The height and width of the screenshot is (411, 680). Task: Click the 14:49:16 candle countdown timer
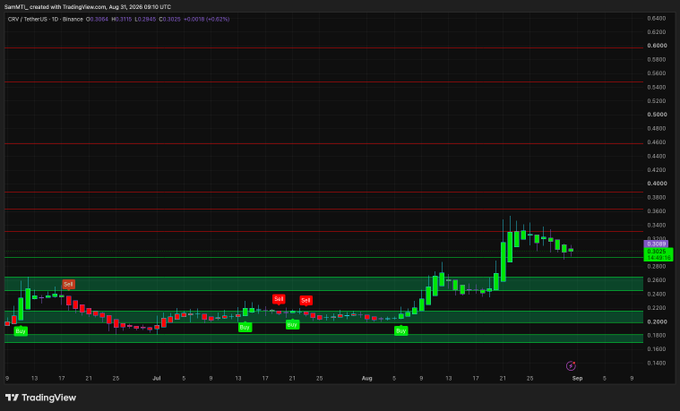click(x=659, y=258)
